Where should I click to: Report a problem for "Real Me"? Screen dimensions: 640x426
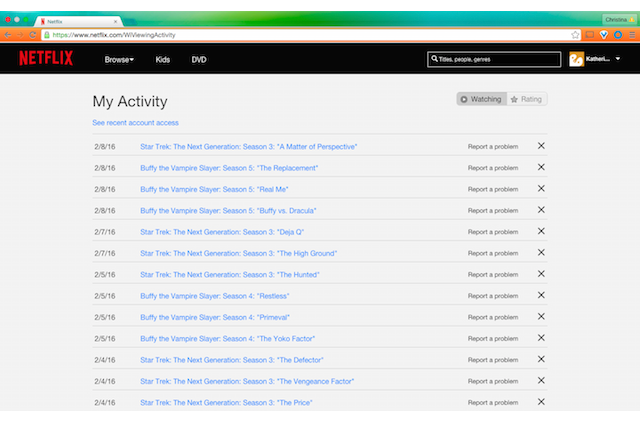click(x=493, y=189)
